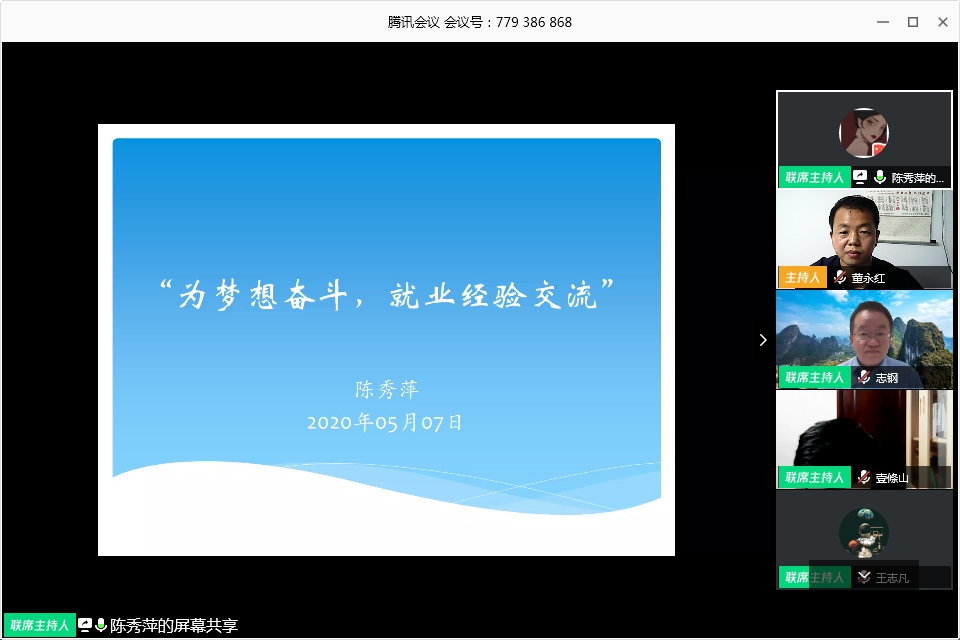Select 陈秀萍's cartoon avatar tile
This screenshot has width=960, height=640.
[x=864, y=133]
